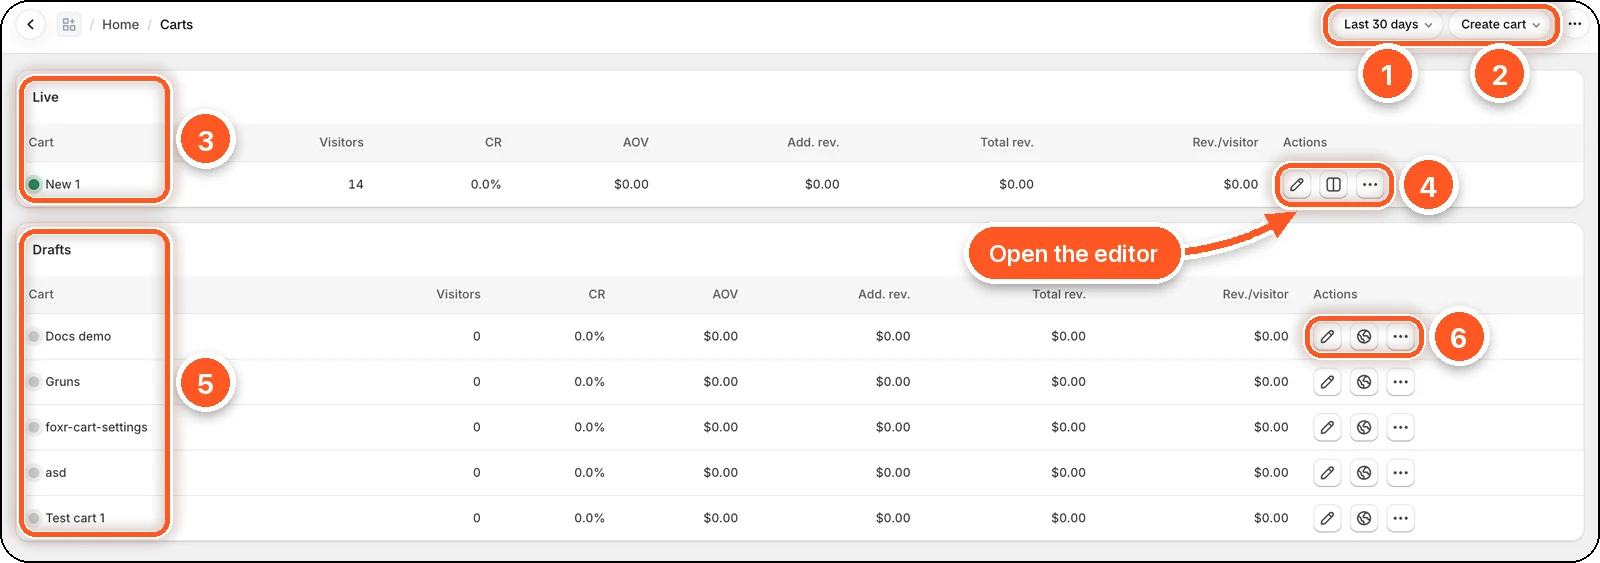
Task: Open more actions for foxr-cart-settings
Action: pos(1401,427)
